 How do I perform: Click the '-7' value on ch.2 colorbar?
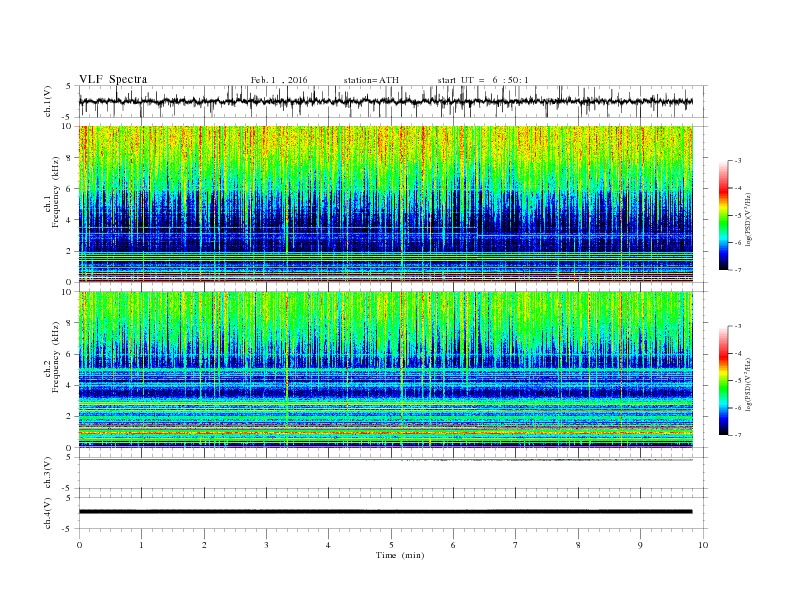(737, 435)
